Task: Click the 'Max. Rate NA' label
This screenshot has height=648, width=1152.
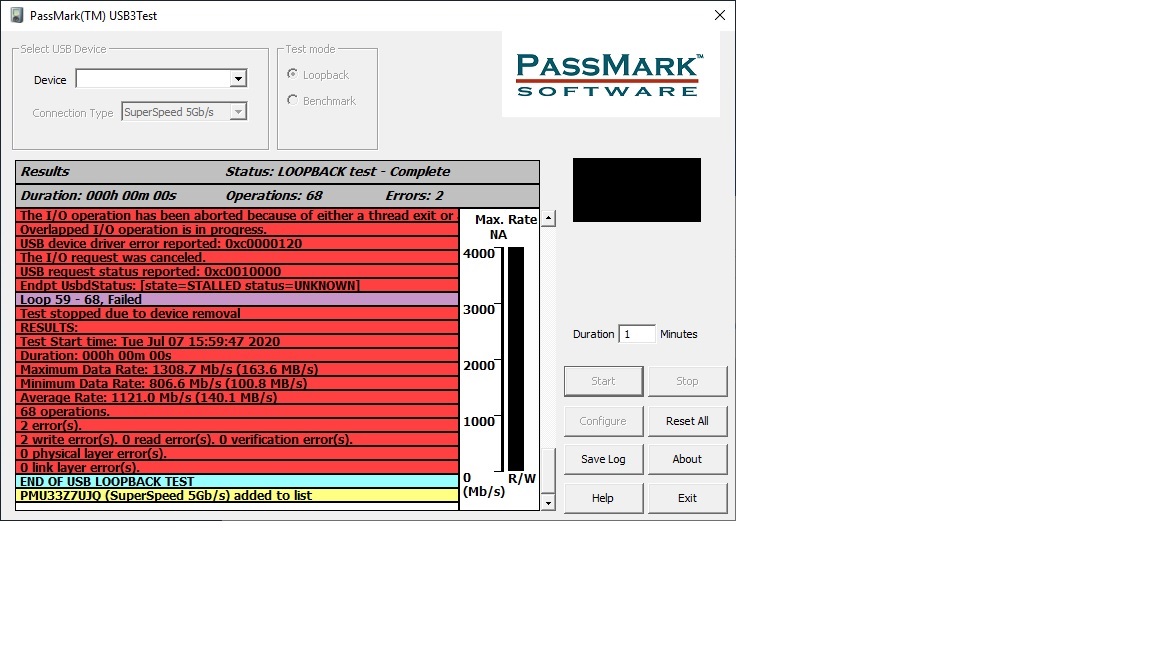Action: 505,227
